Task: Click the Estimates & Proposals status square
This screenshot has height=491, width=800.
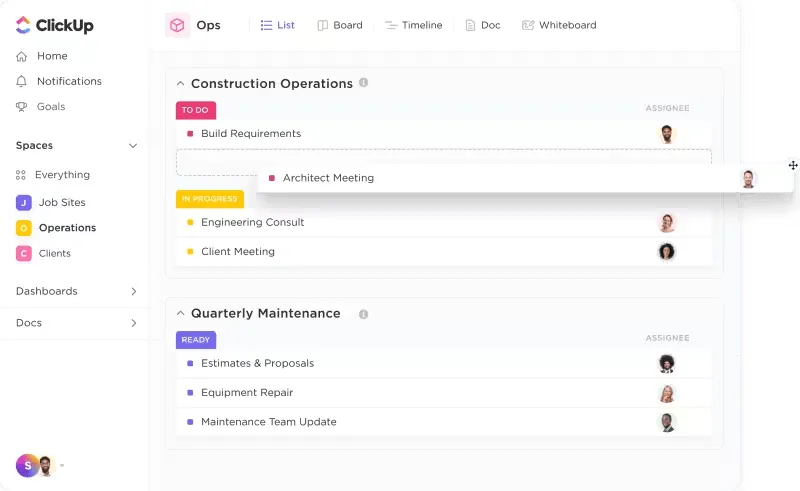Action: (x=190, y=363)
